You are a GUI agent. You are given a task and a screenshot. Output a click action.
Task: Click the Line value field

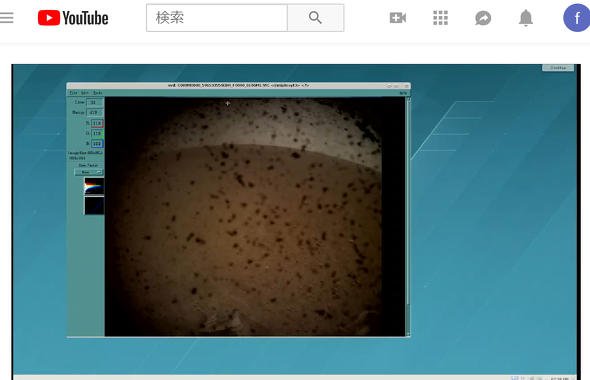[x=95, y=102]
